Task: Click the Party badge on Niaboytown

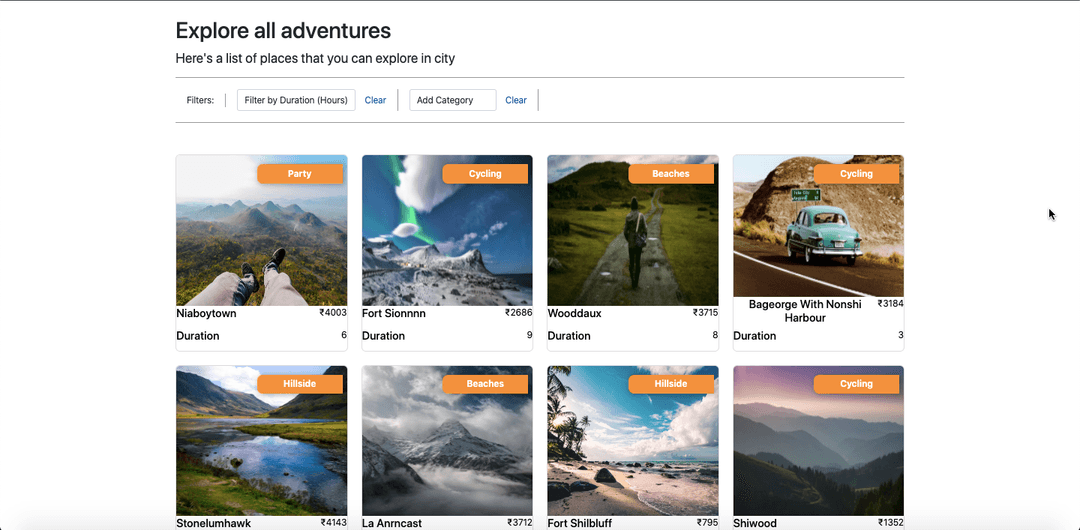Action: click(x=300, y=174)
